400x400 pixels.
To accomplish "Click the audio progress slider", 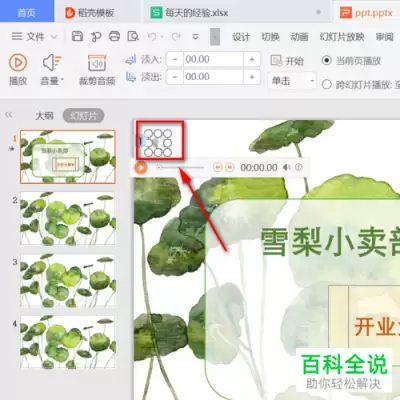I will [x=181, y=167].
